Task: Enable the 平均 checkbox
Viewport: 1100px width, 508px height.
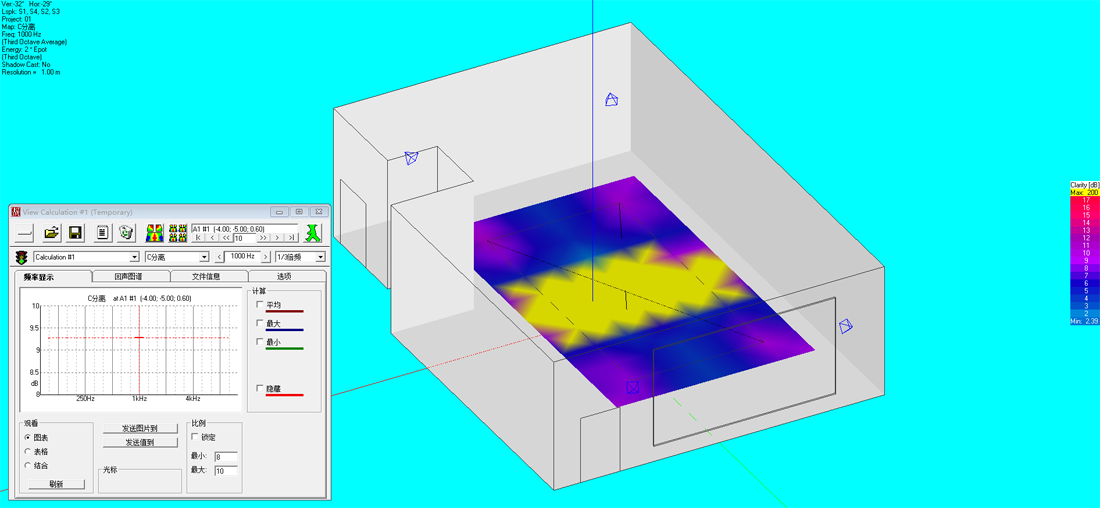Action: (261, 305)
